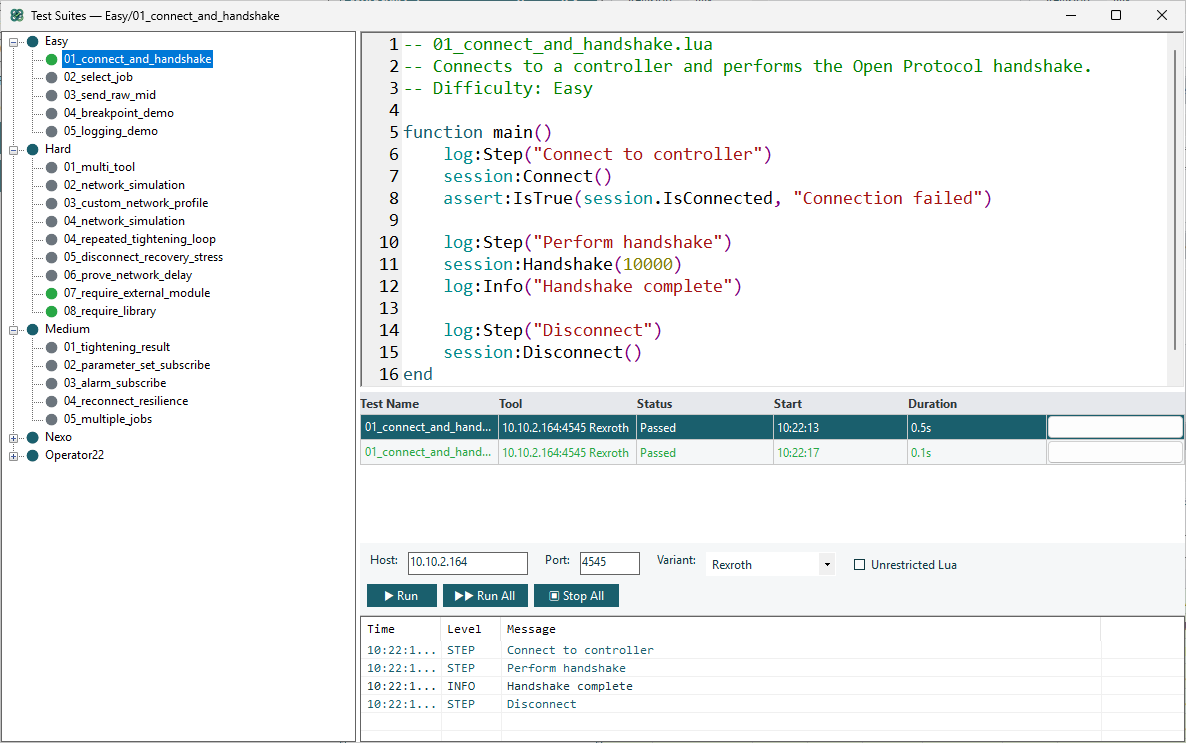Select the 04_repeated_tightening_loop test

pyautogui.click(x=140, y=240)
